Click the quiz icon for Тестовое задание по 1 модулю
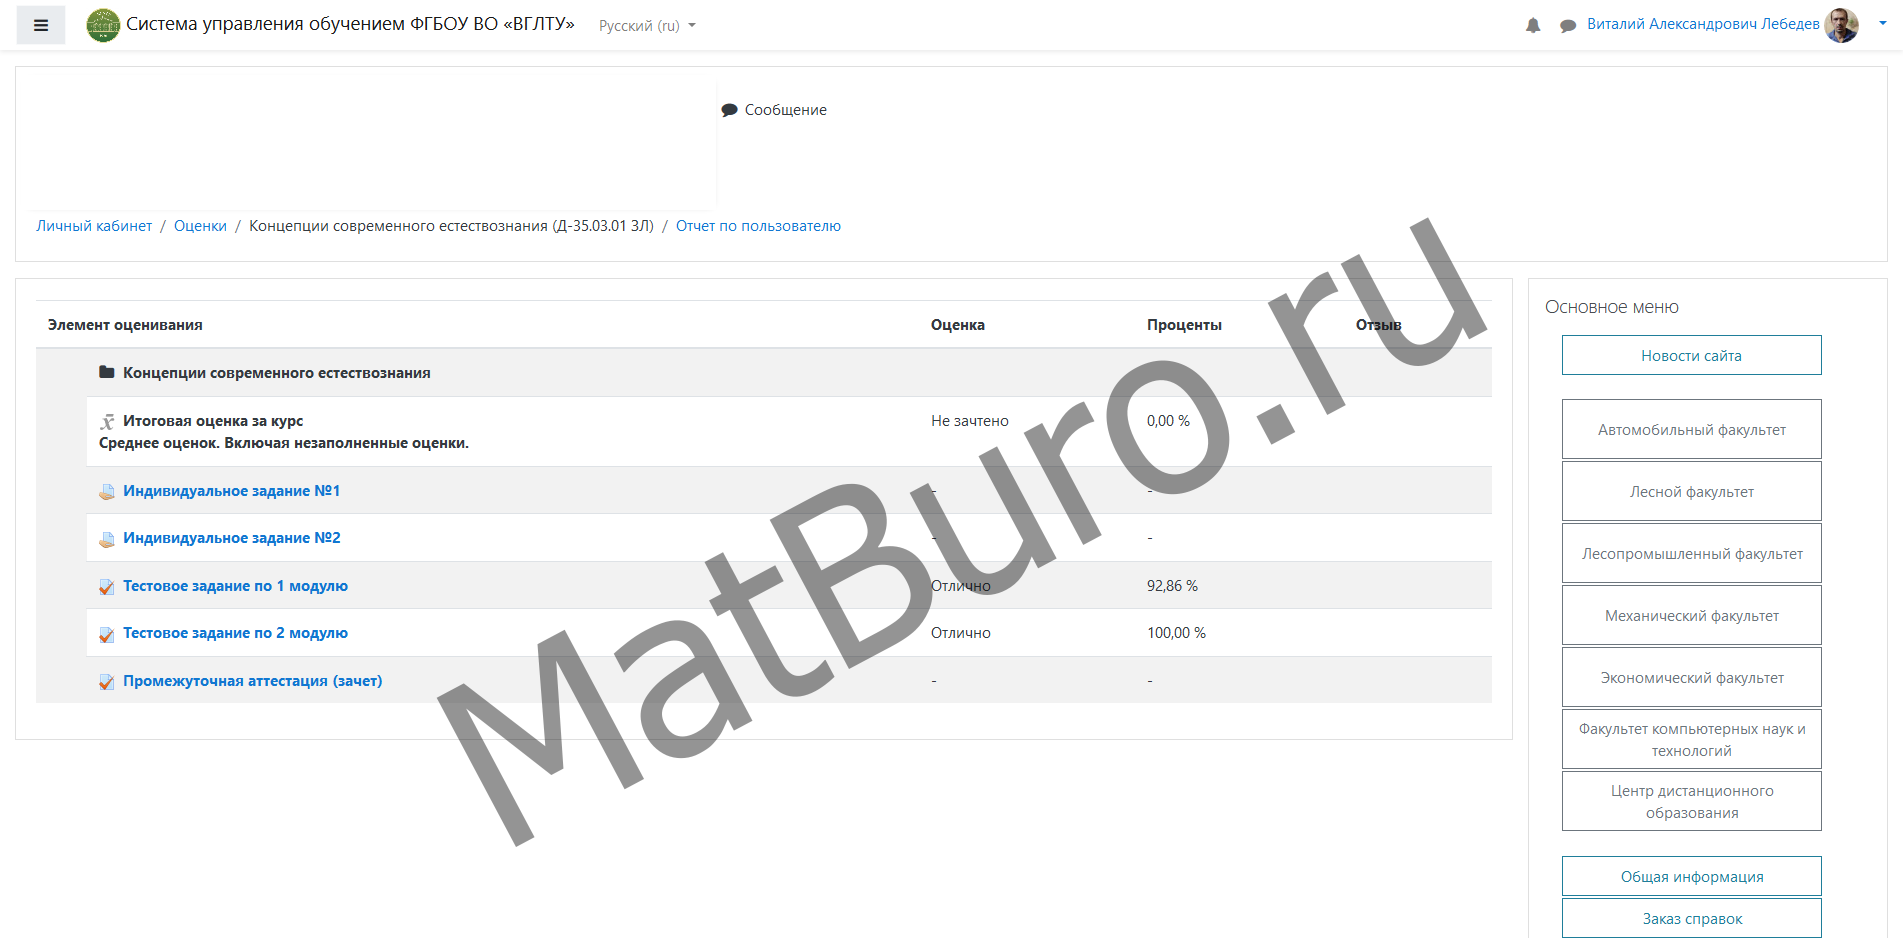The image size is (1903, 938). (x=107, y=587)
